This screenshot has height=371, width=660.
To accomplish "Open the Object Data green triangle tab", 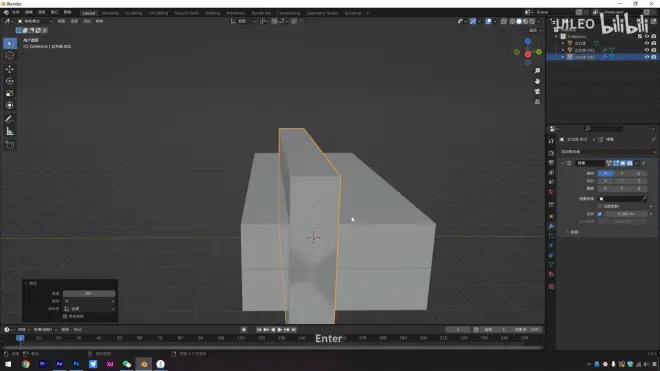I will click(x=551, y=264).
